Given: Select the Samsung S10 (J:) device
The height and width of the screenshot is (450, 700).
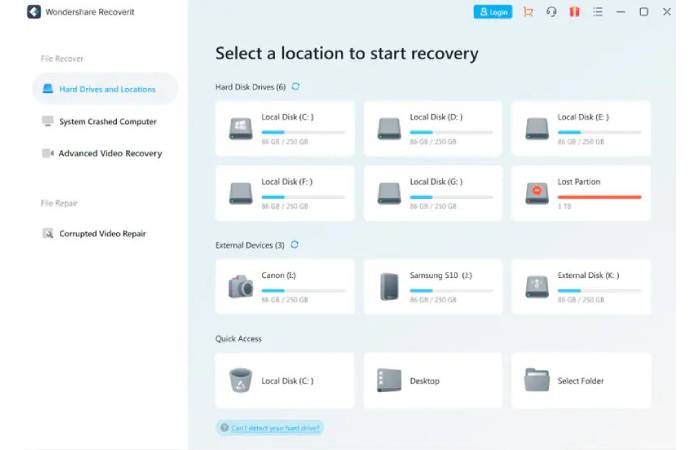Looking at the screenshot, I should point(433,287).
